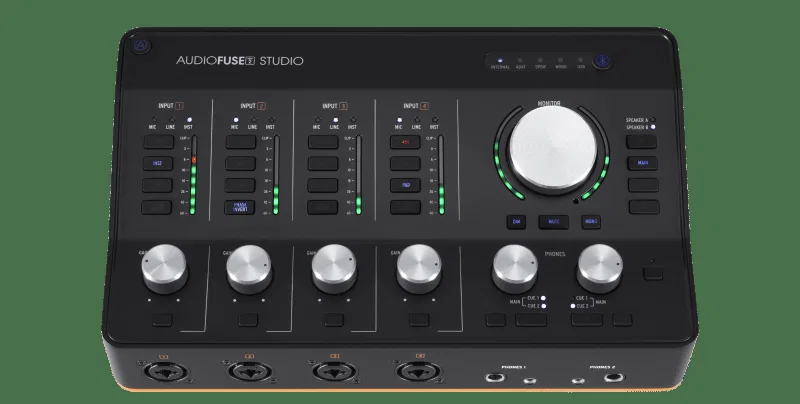Select the ADAT clock source indicator
The image size is (800, 404).
coord(520,60)
